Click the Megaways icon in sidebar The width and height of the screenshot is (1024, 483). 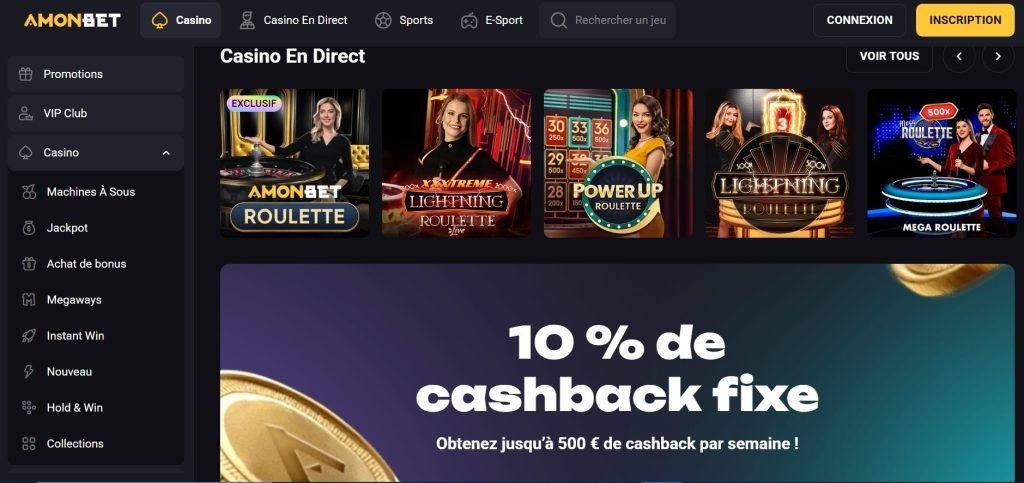29,300
